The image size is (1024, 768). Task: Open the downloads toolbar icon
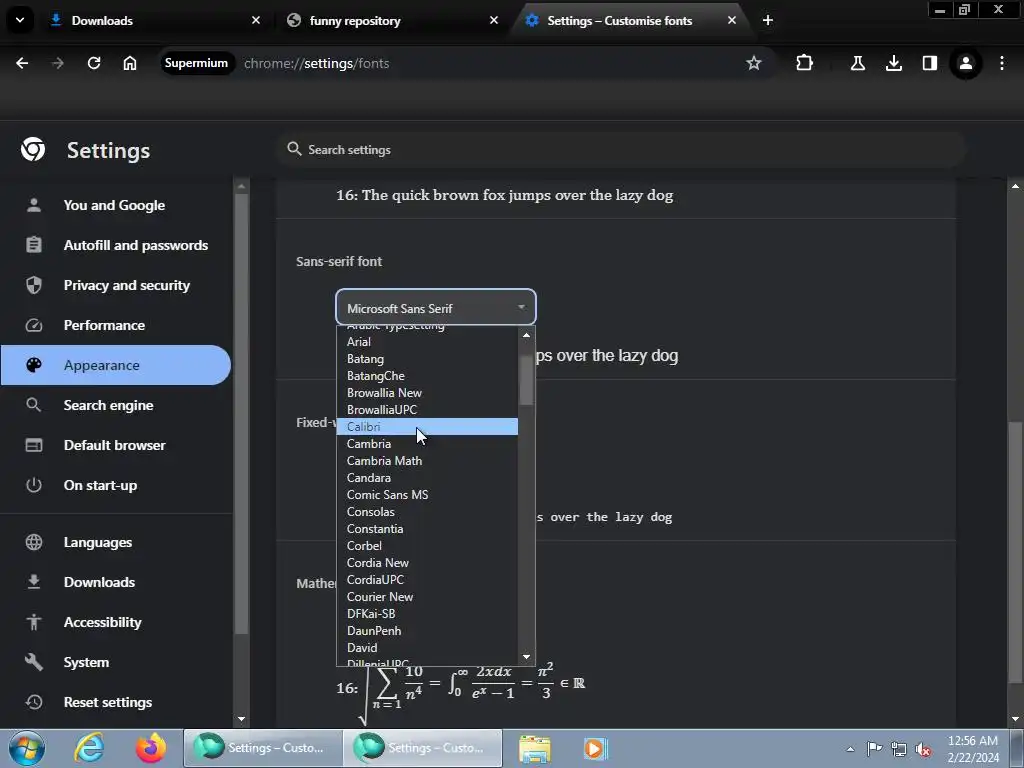pyautogui.click(x=894, y=63)
